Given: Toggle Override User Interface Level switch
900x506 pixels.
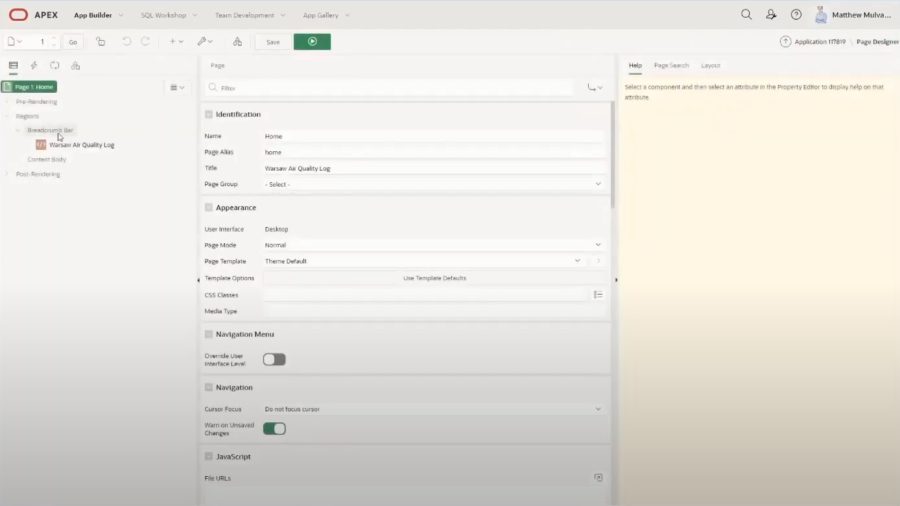Looking at the screenshot, I should (x=274, y=359).
